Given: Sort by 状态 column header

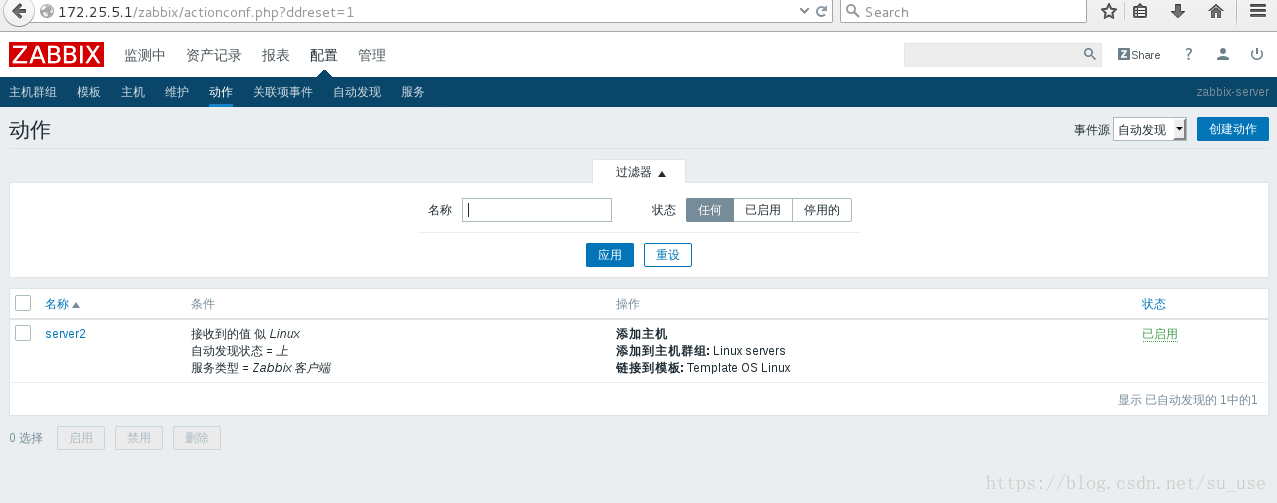Looking at the screenshot, I should point(1154,304).
